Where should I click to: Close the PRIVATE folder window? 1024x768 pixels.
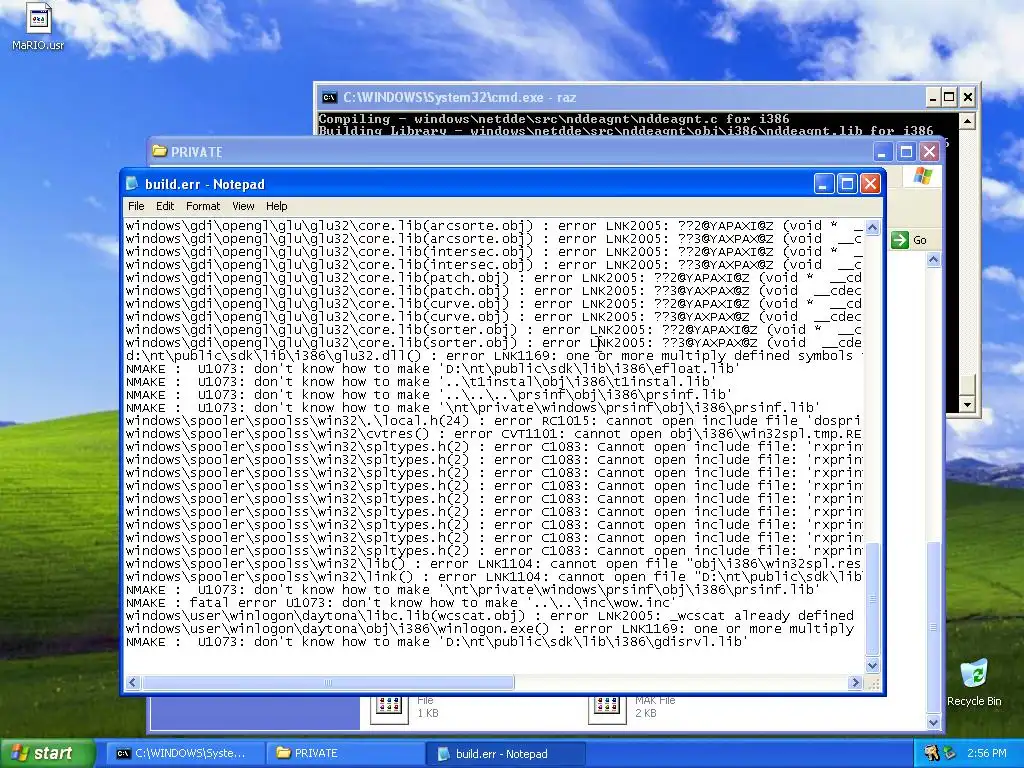point(929,152)
